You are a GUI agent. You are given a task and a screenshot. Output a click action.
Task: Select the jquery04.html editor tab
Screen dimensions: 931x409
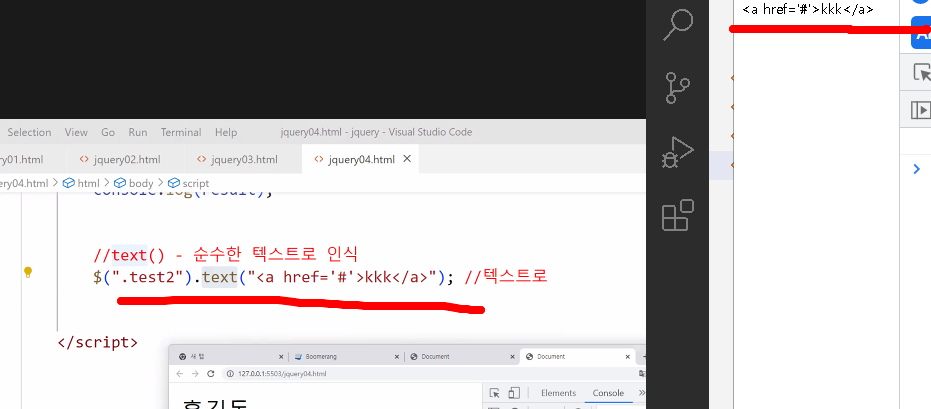pyautogui.click(x=361, y=159)
